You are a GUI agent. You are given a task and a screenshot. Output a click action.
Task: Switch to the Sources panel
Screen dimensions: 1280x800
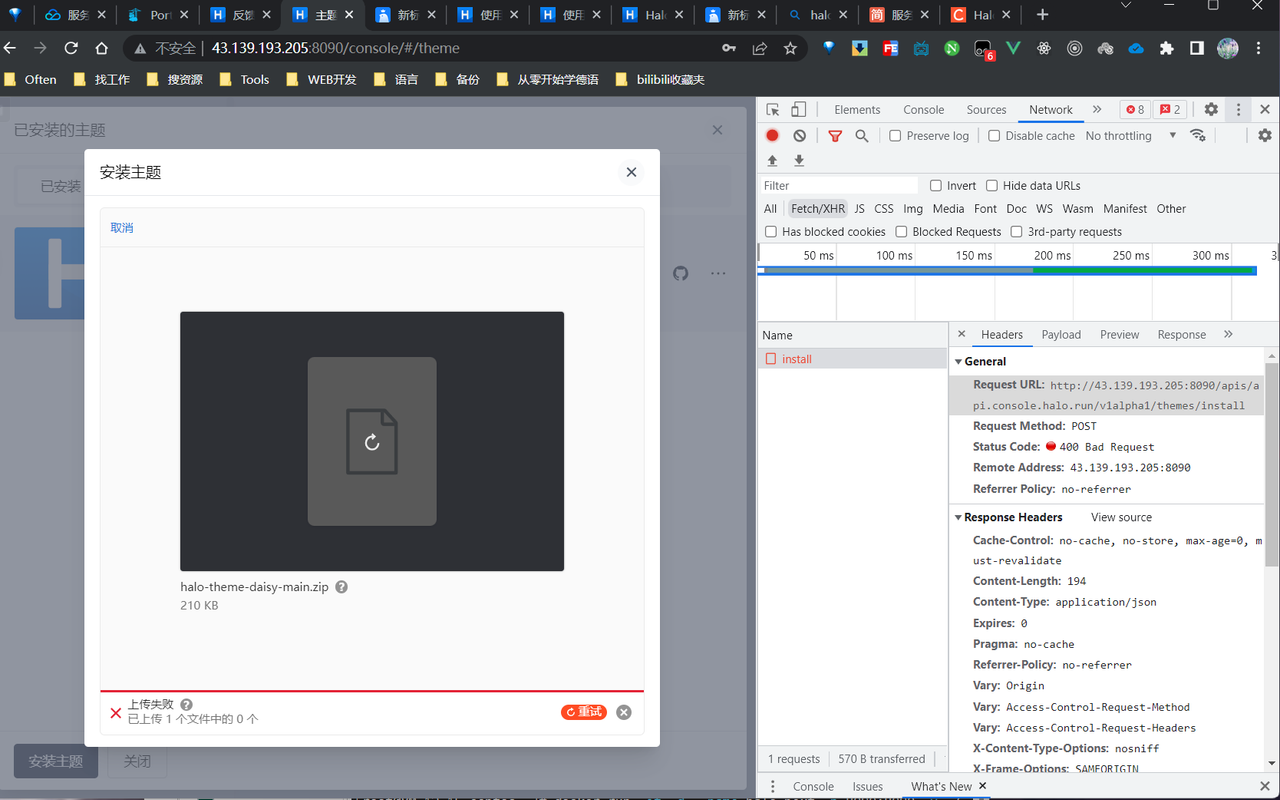[986, 110]
